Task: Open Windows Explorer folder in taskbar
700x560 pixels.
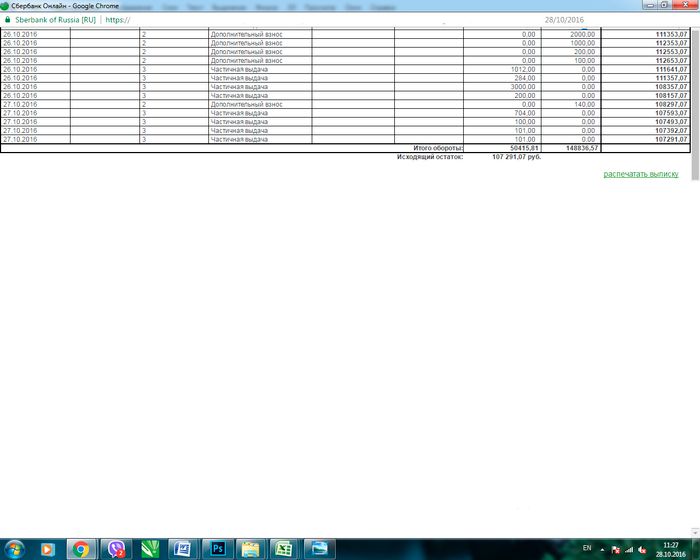Action: 251,549
